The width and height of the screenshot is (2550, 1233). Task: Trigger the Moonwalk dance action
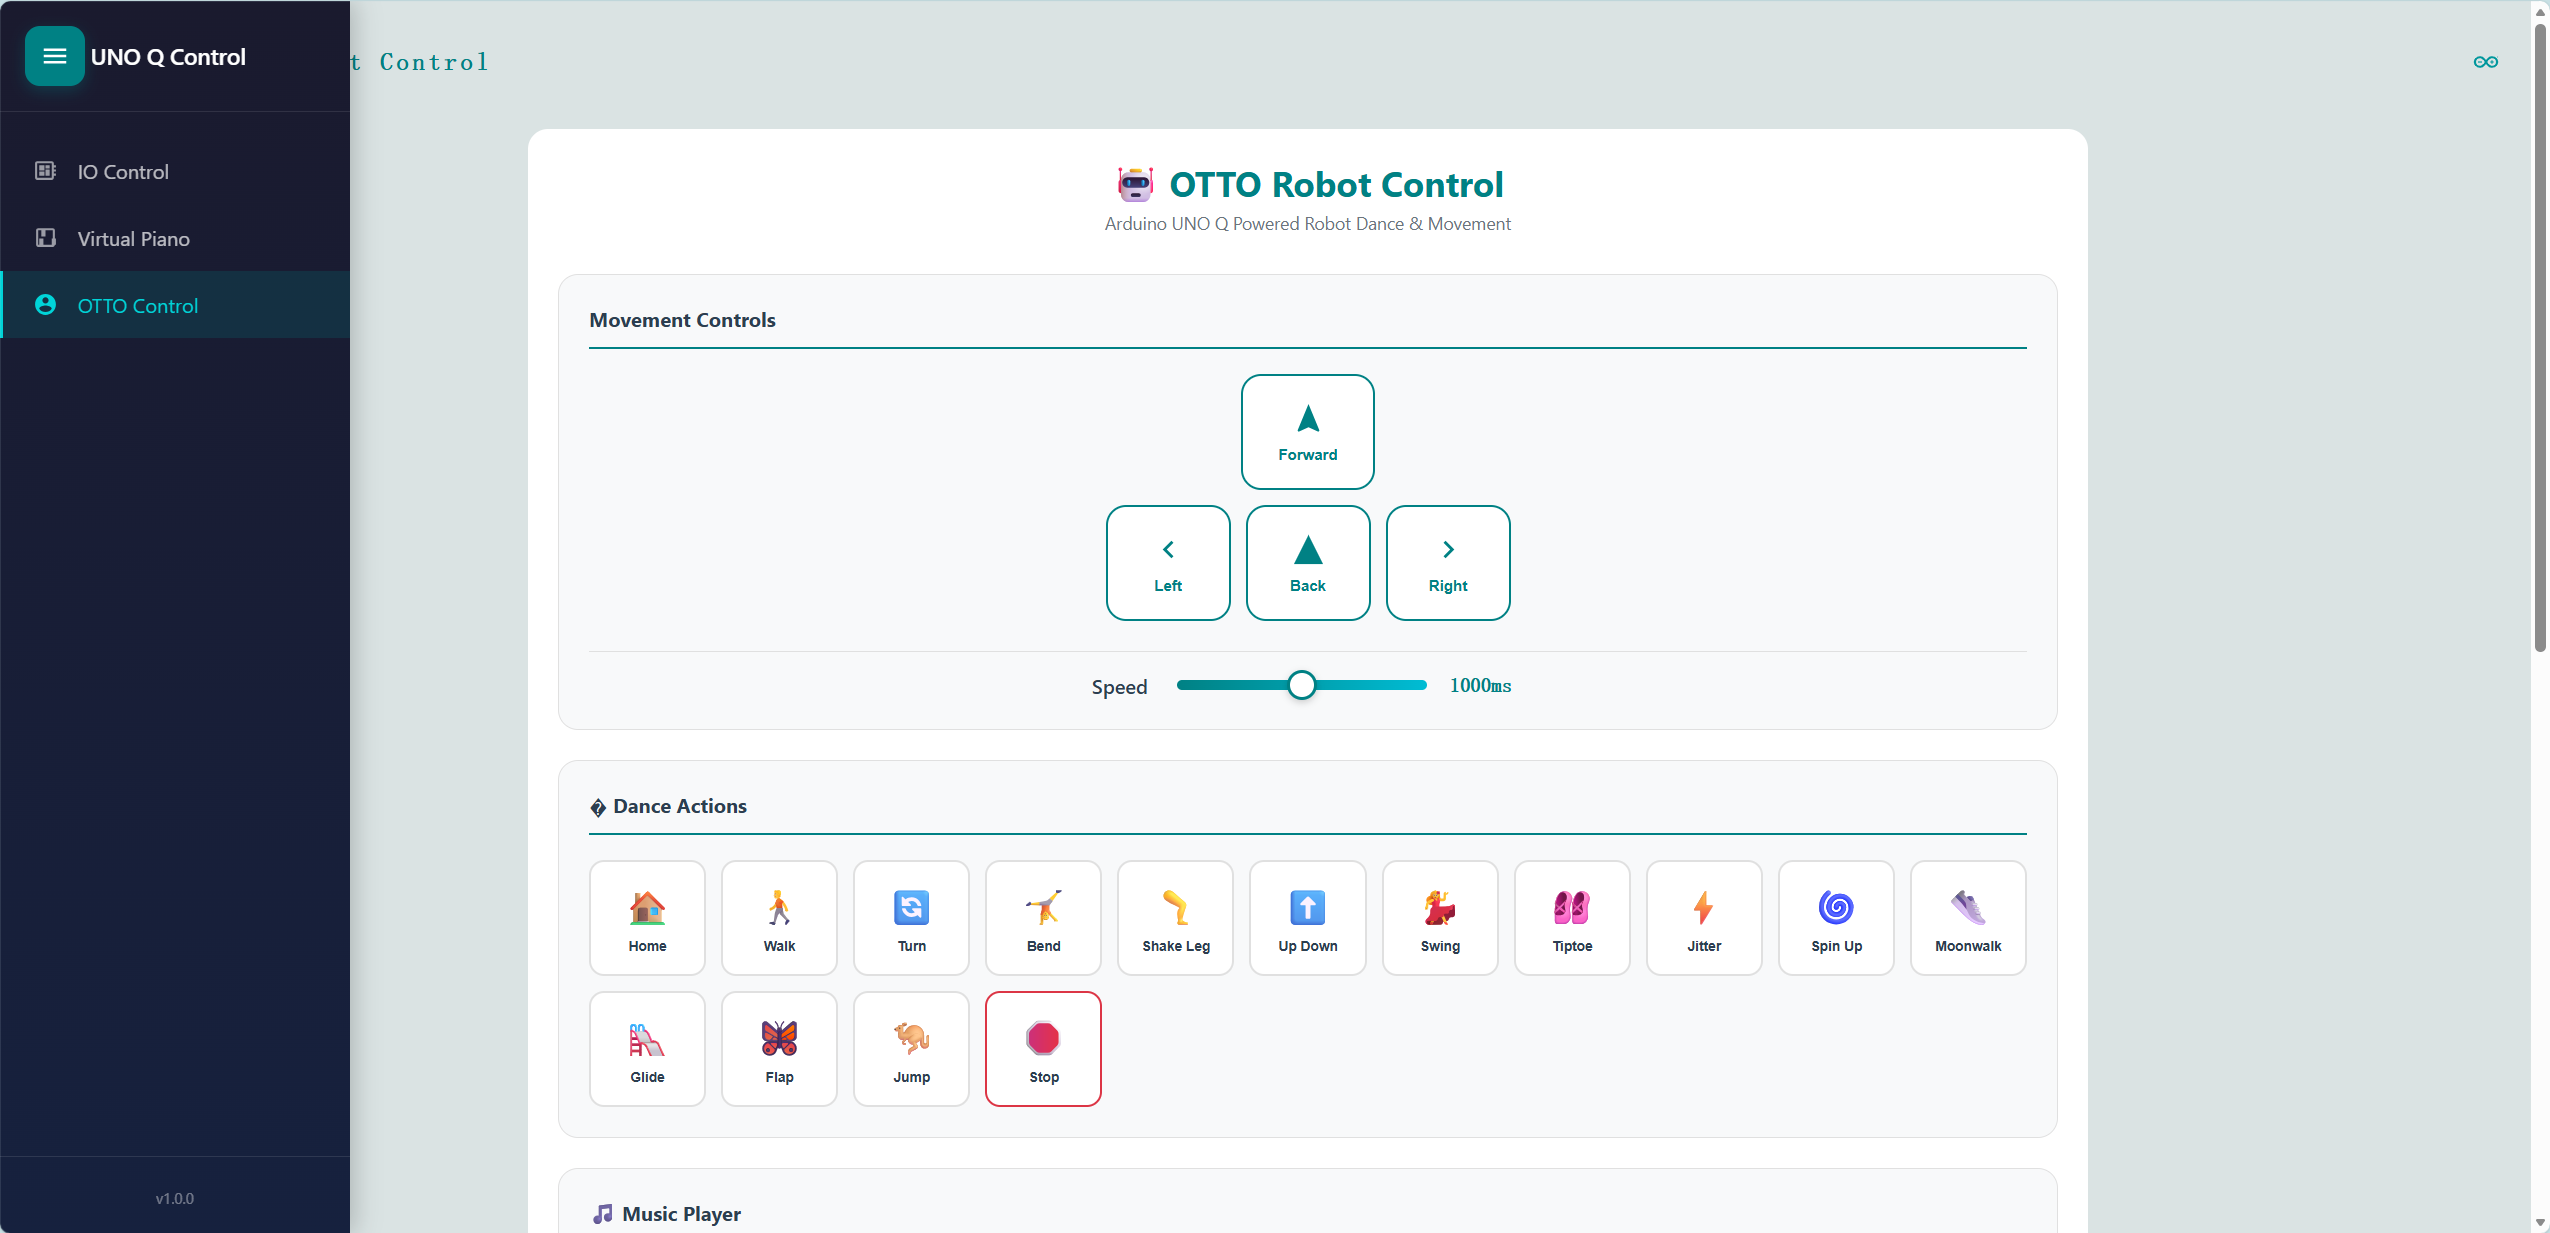1968,918
